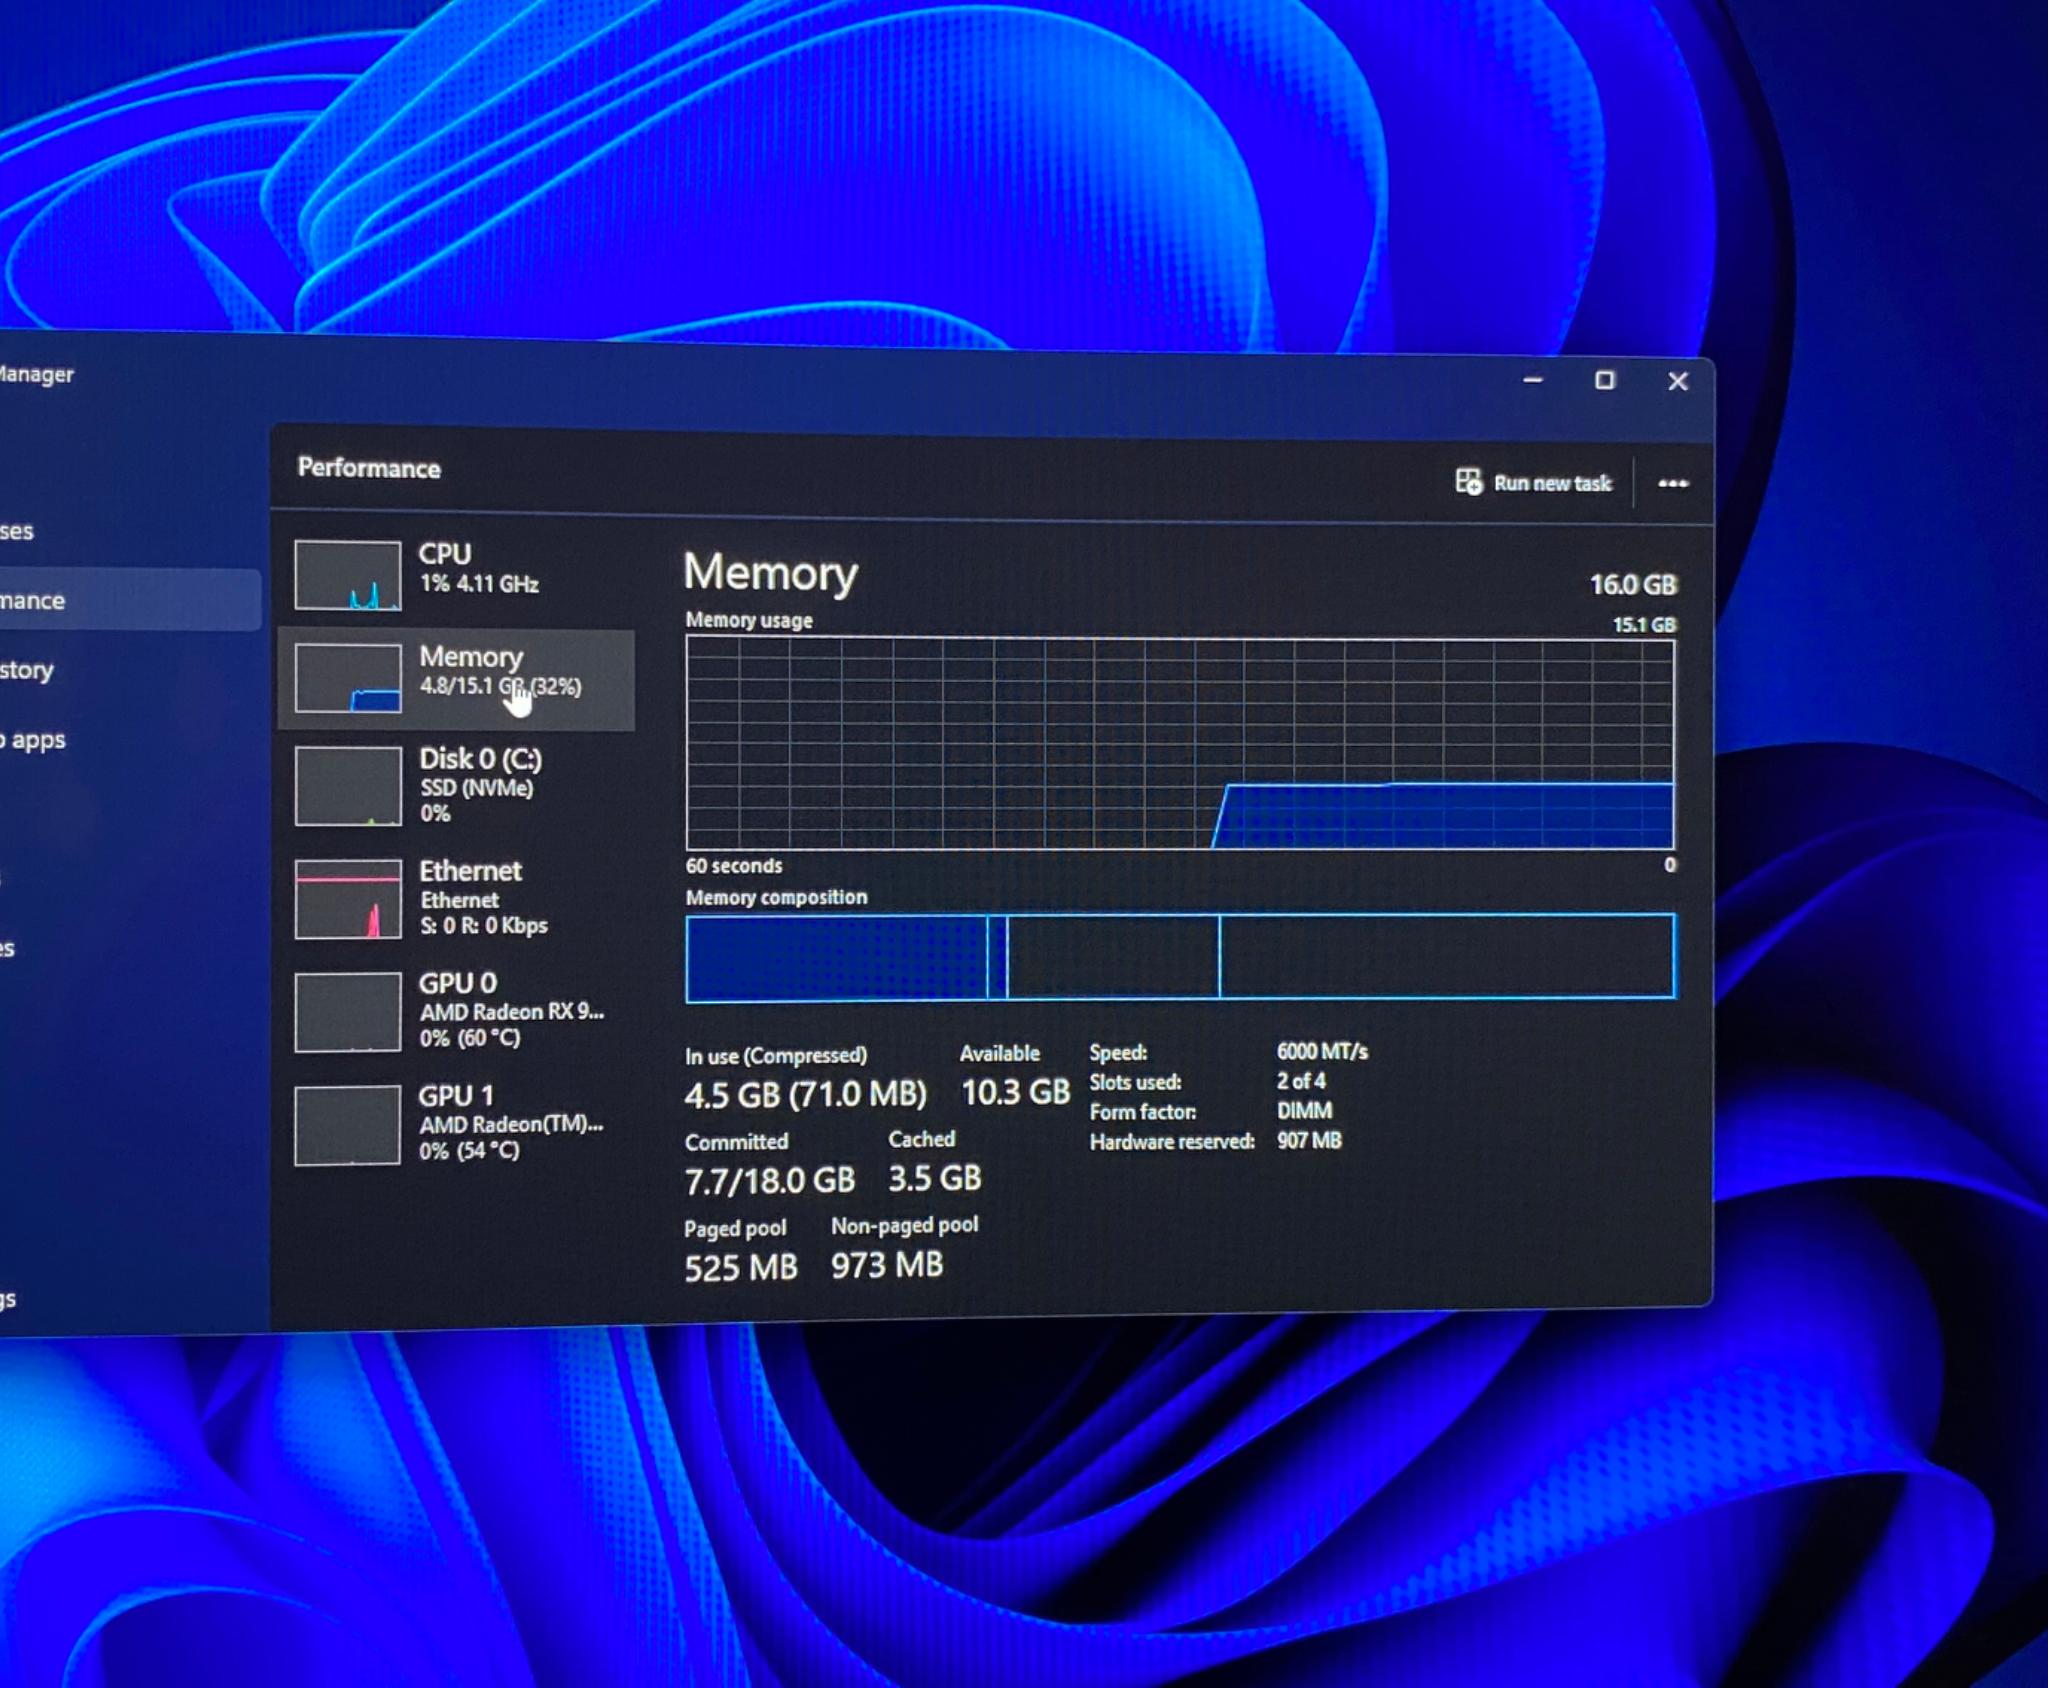
Task: Open the Settings item at sidebar bottom
Action: point(8,1299)
